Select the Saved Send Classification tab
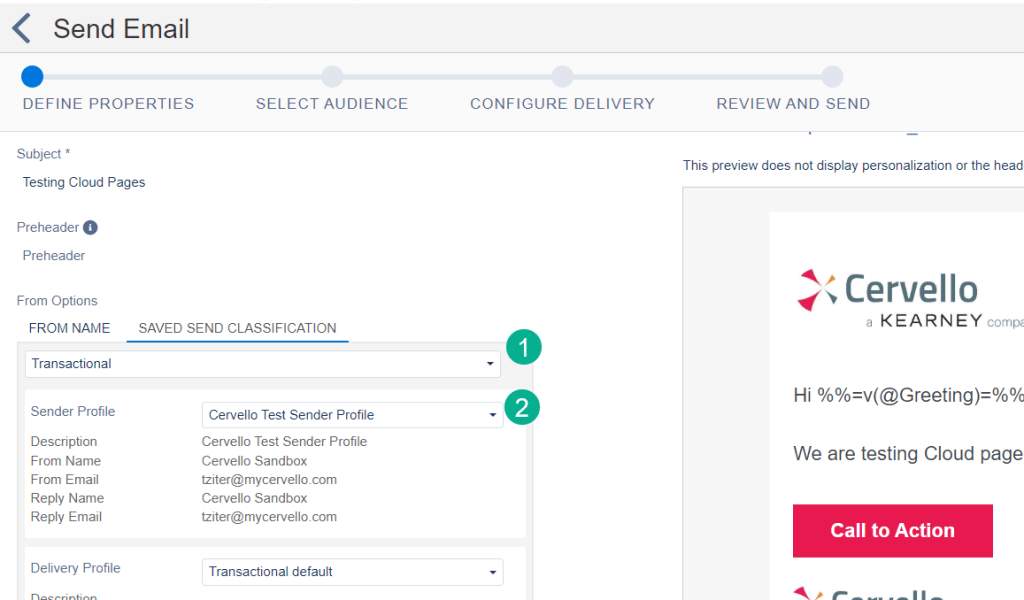The height and width of the screenshot is (600, 1024). pos(237,328)
